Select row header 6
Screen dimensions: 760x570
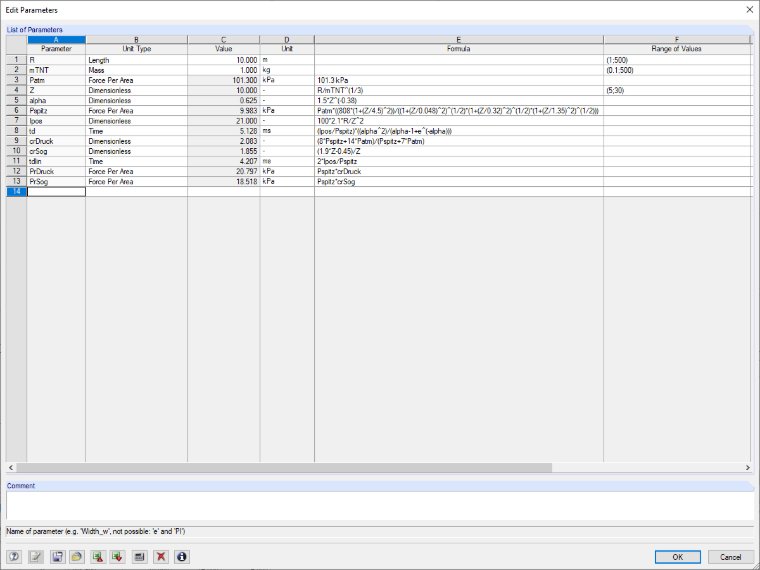(16, 111)
